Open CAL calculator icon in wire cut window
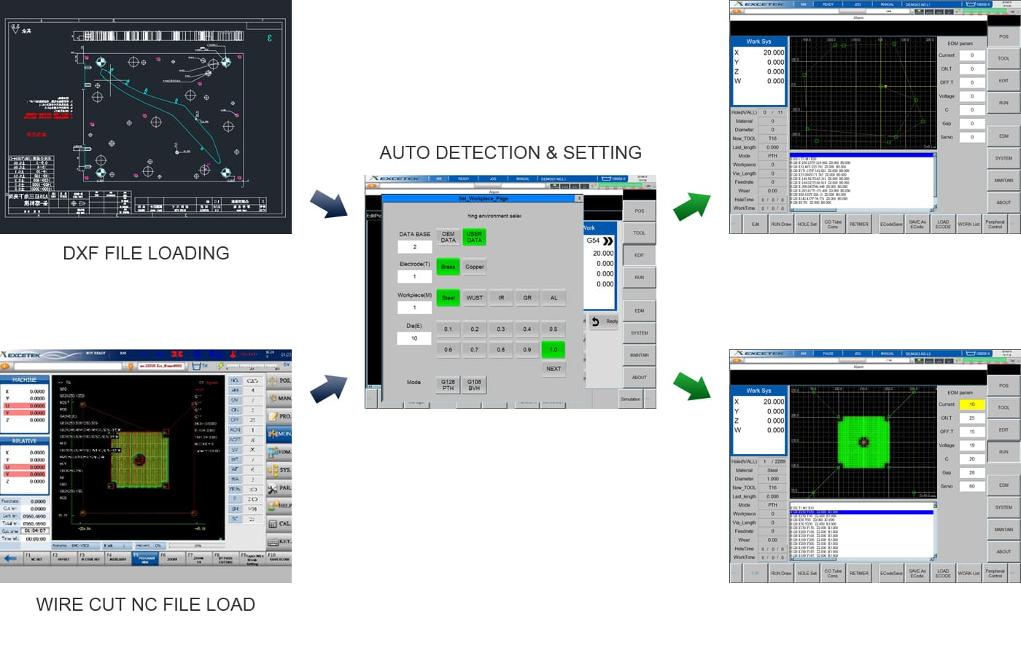 pyautogui.click(x=279, y=524)
